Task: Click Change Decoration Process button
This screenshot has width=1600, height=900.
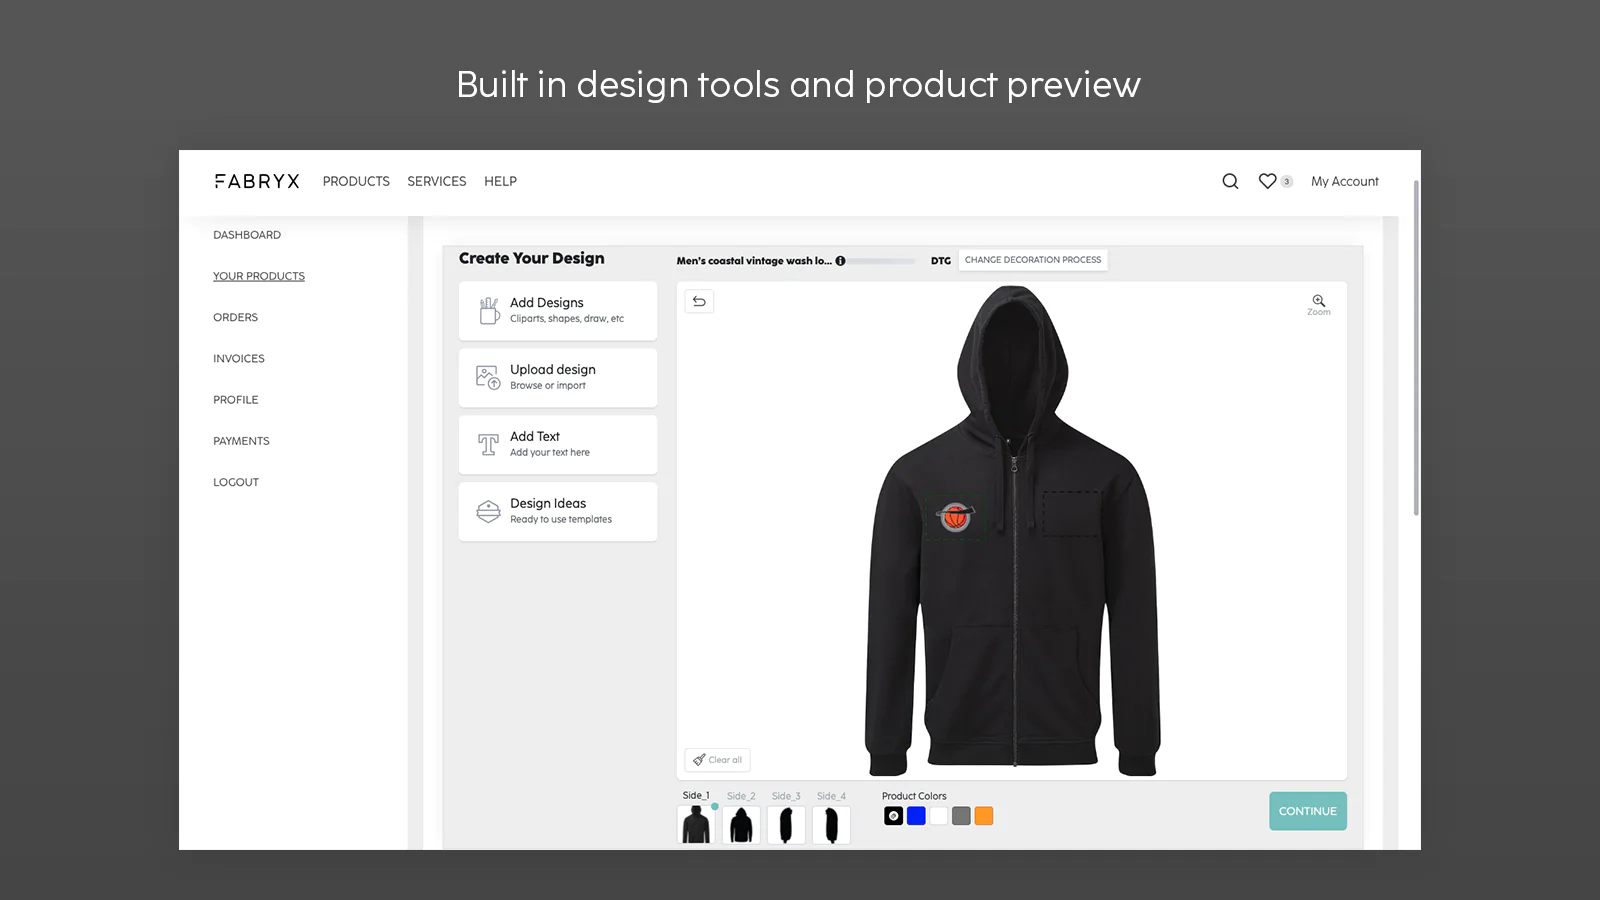Action: point(1032,260)
